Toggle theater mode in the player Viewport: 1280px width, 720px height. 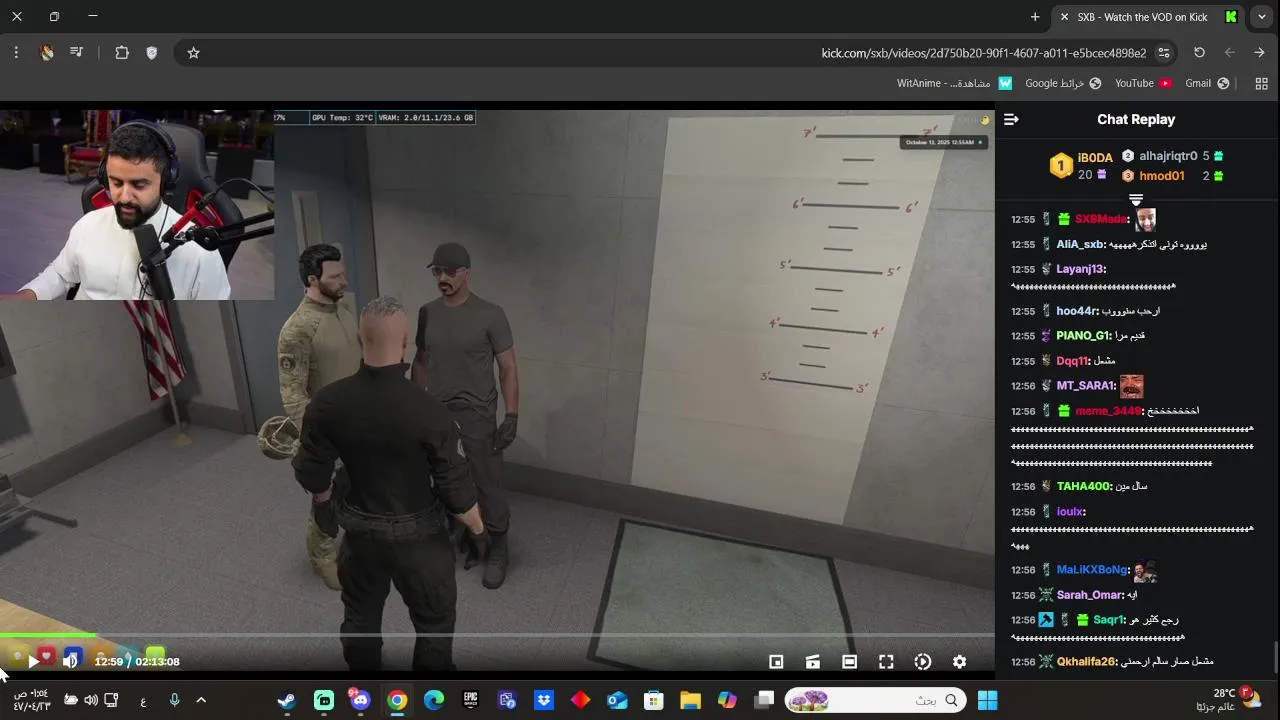(849, 662)
